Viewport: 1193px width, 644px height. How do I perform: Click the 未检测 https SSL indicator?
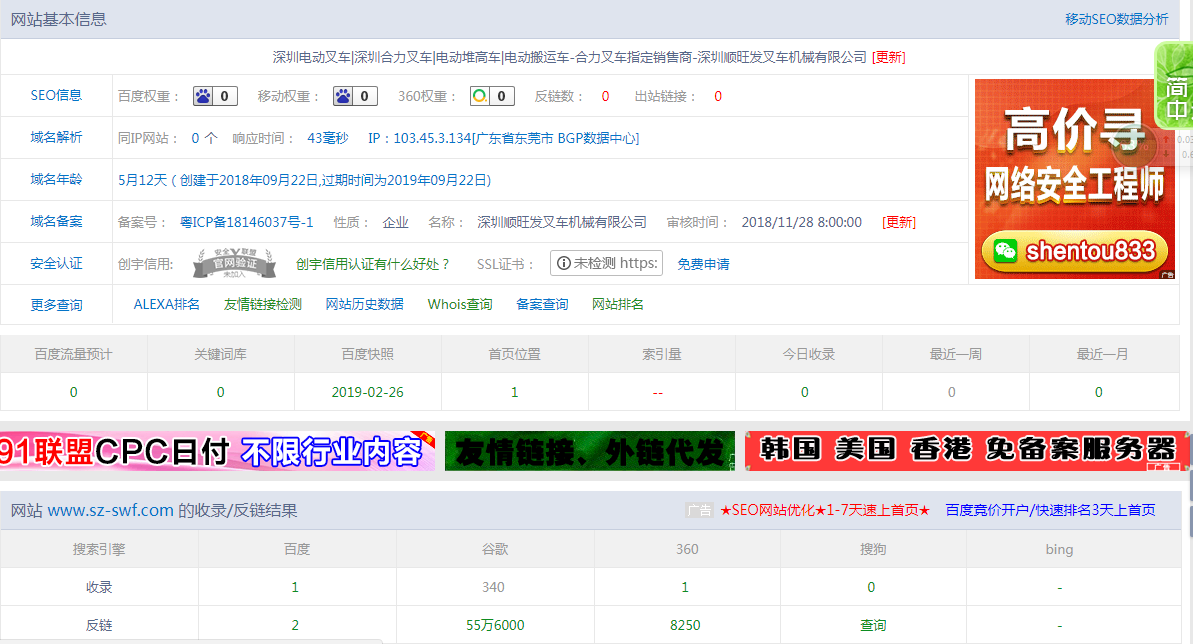coord(606,263)
